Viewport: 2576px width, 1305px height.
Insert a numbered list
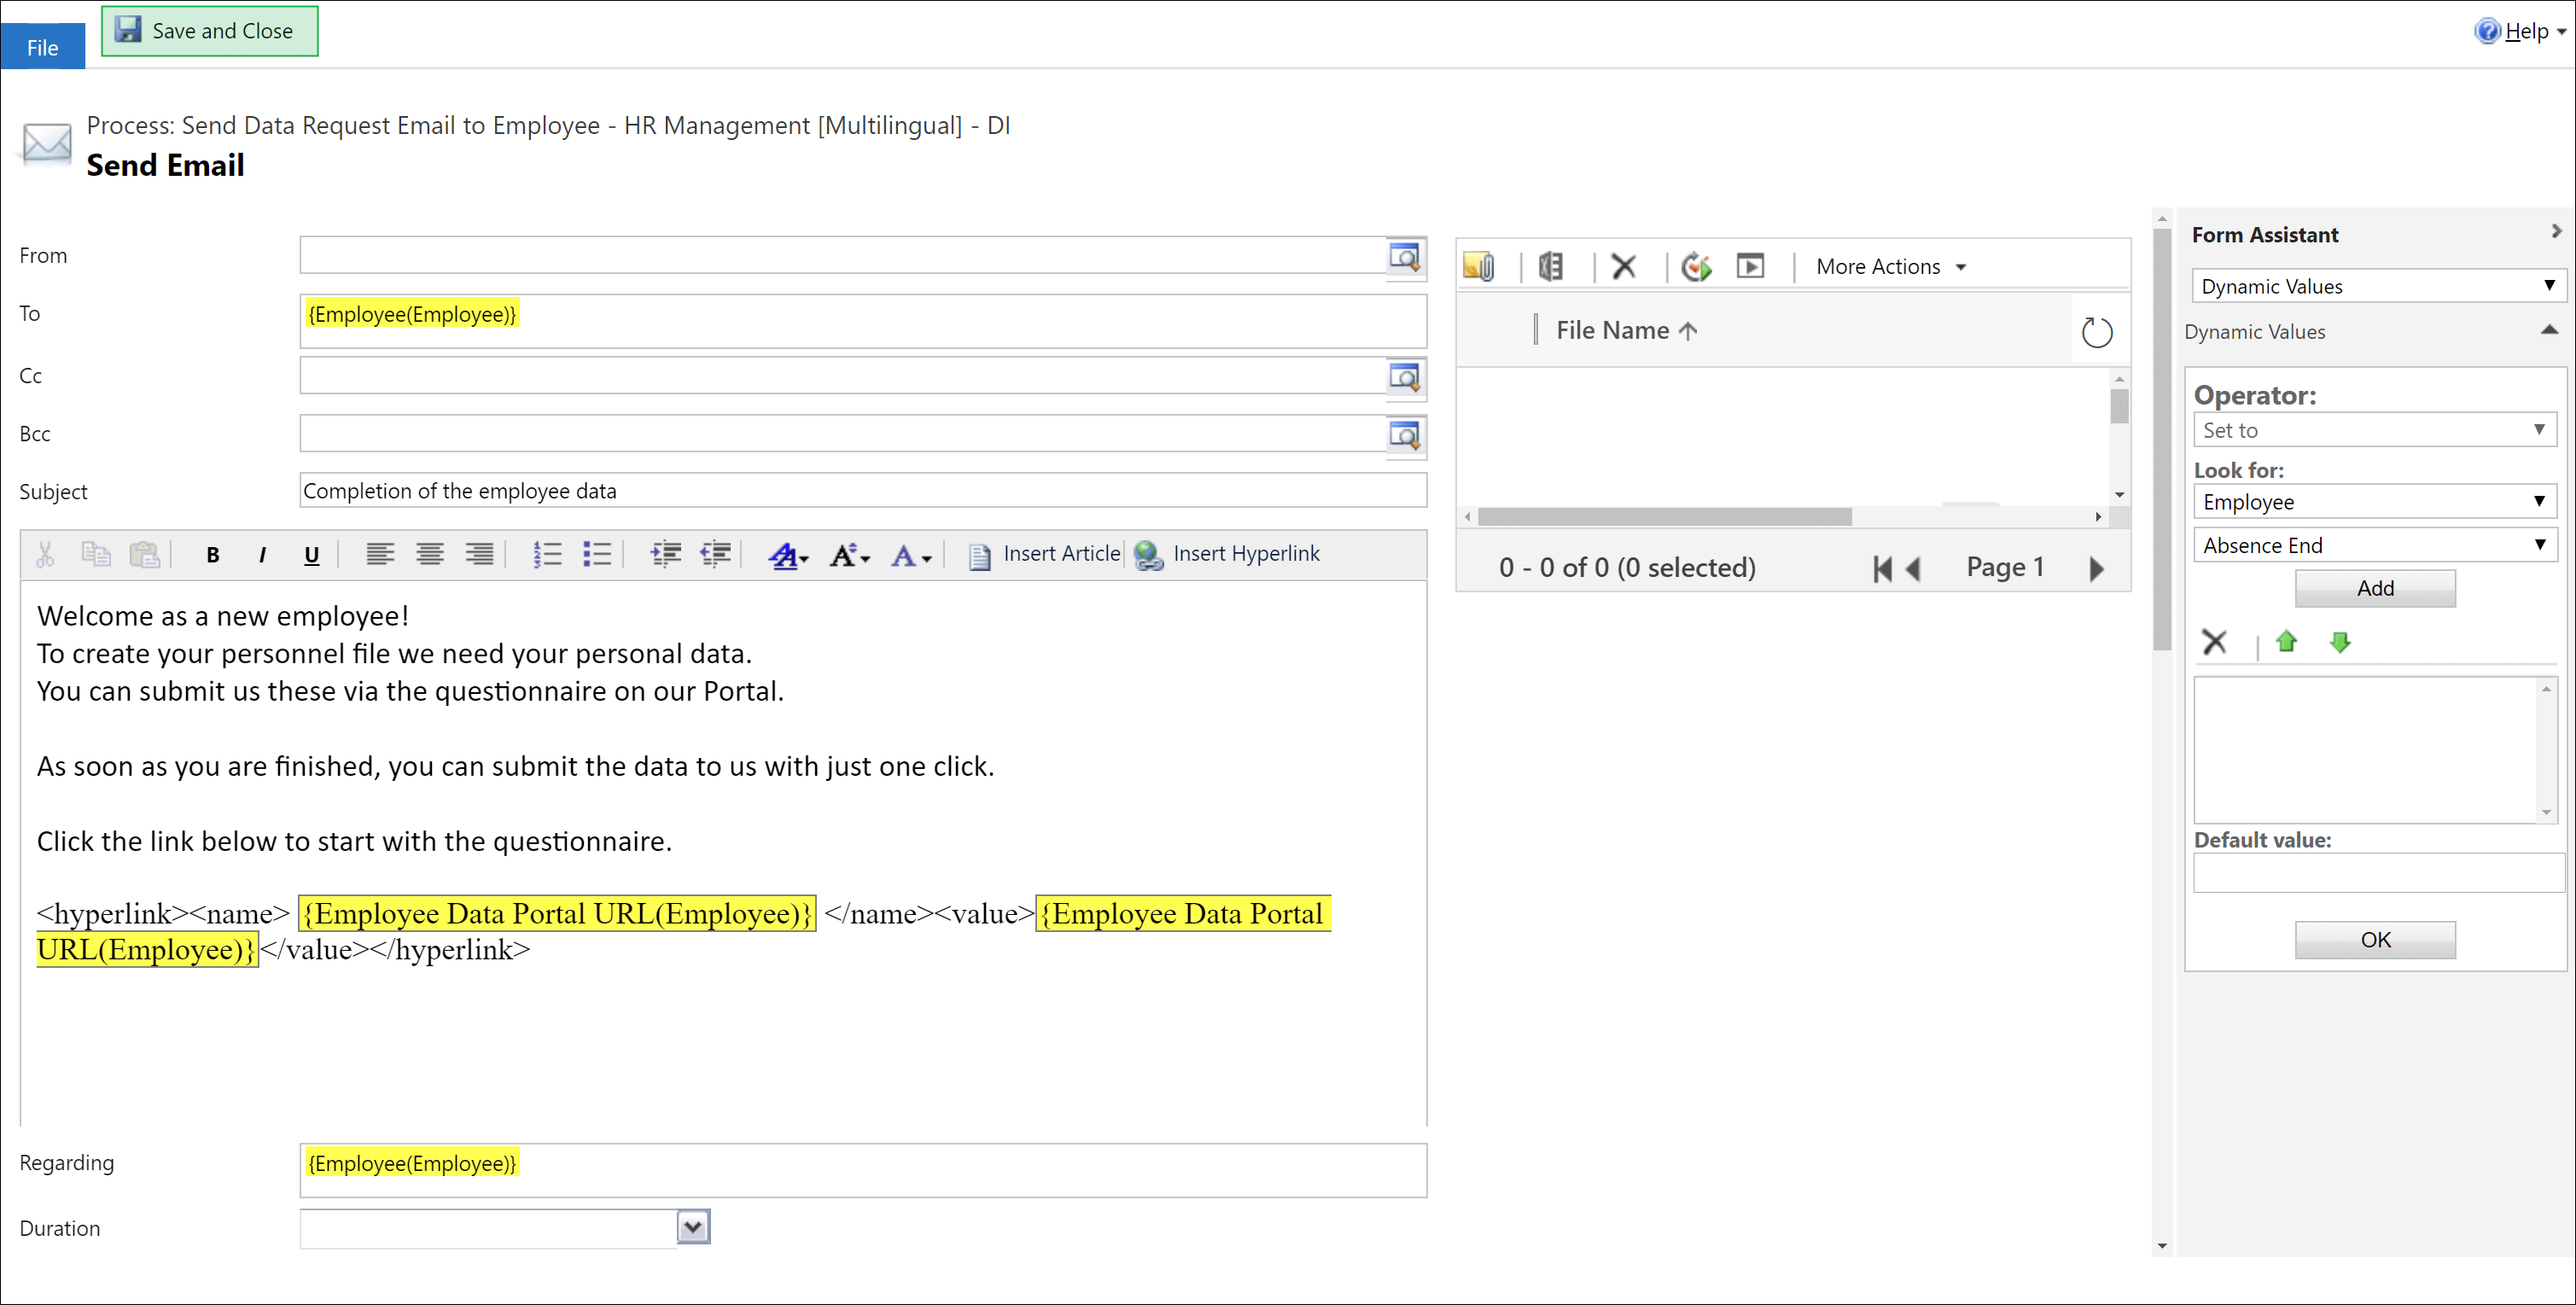click(547, 554)
